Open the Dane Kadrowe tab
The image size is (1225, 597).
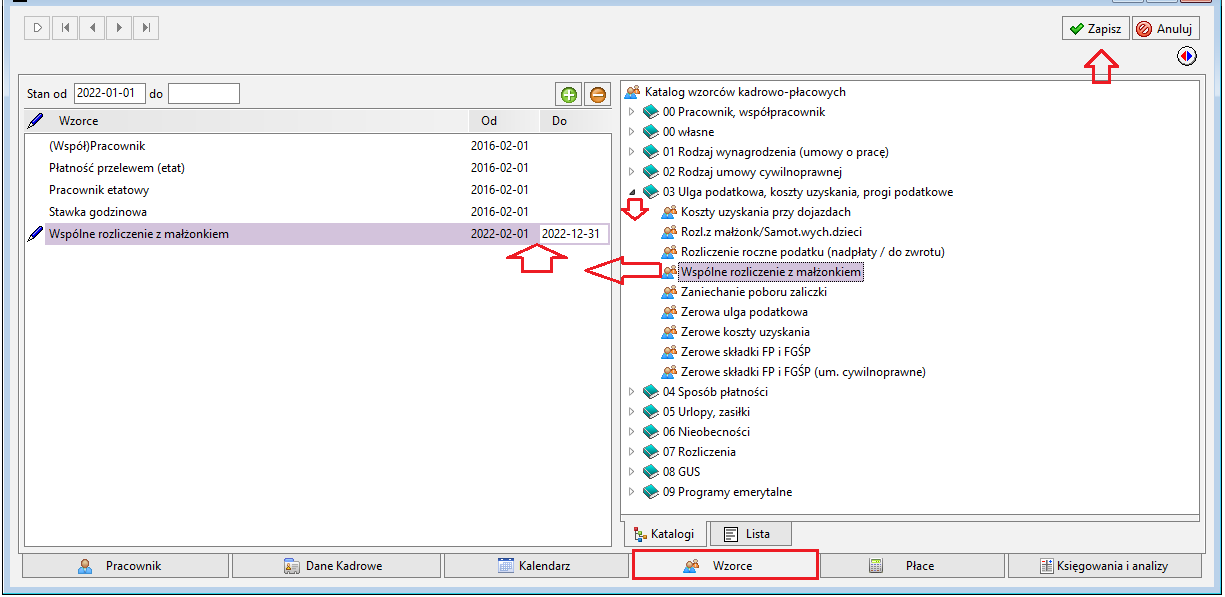click(x=335, y=566)
